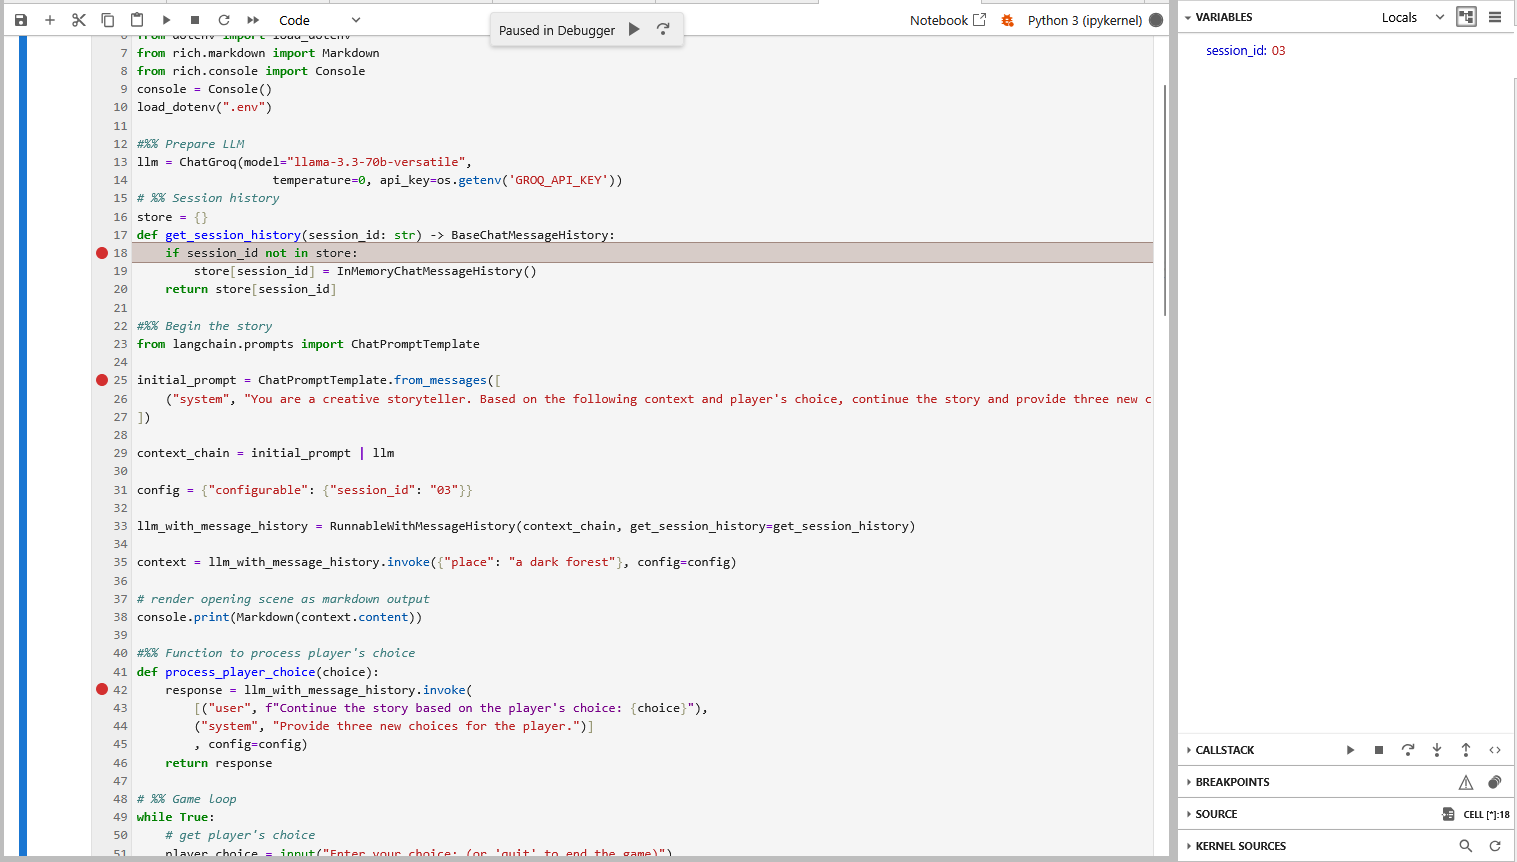
Task: Switch variables to tree view
Action: click(1466, 17)
